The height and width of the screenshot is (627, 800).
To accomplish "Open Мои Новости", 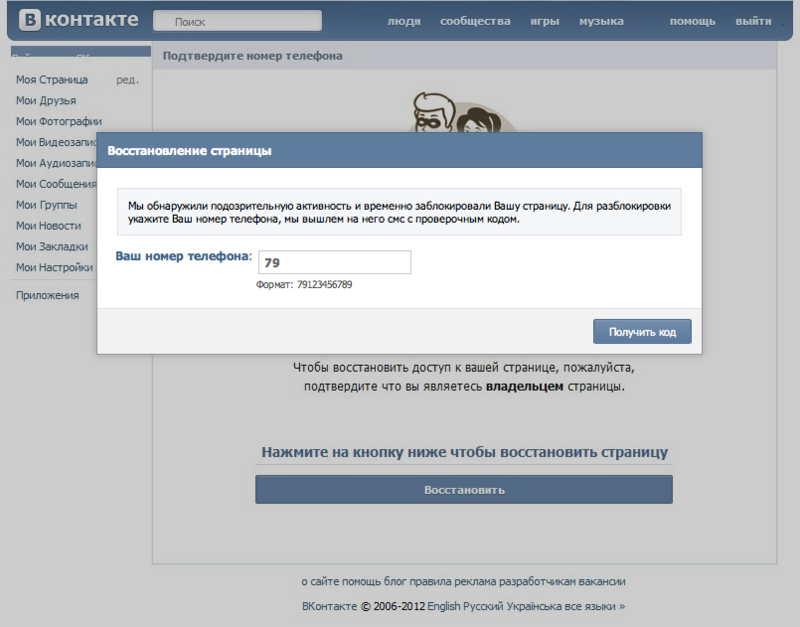I will 48,225.
